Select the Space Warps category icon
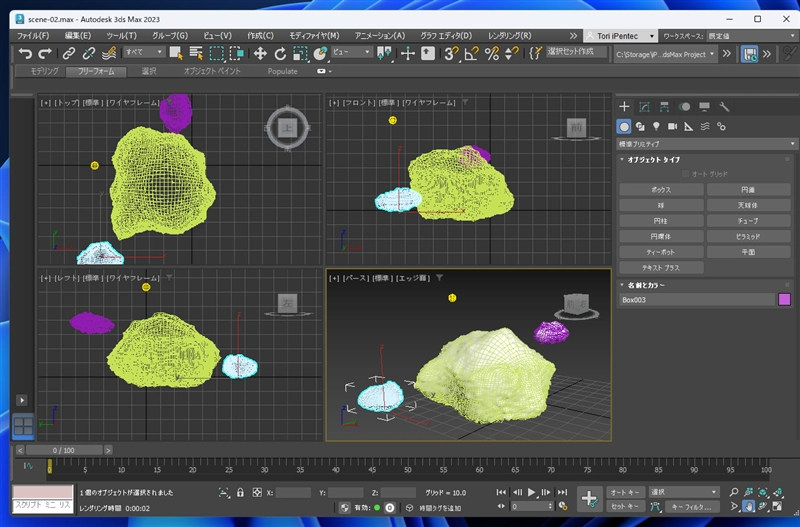This screenshot has width=800, height=527. 705,126
